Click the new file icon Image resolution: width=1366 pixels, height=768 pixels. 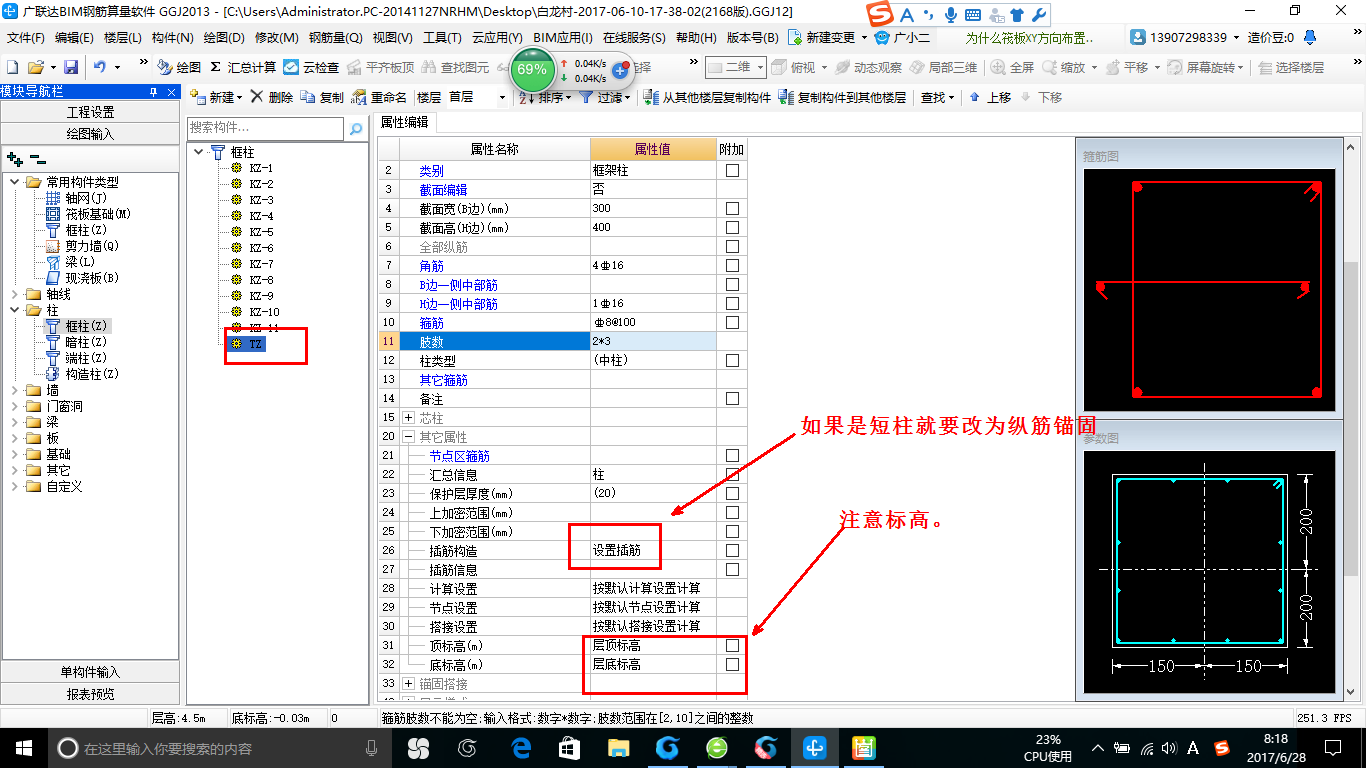point(12,67)
